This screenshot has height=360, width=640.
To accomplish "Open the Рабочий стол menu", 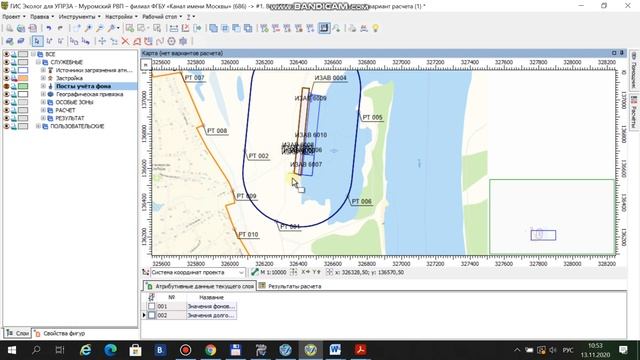I will tap(162, 17).
